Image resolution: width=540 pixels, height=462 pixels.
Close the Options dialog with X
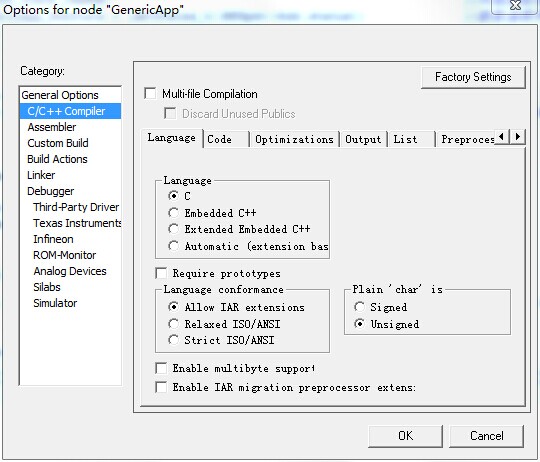pos(515,6)
